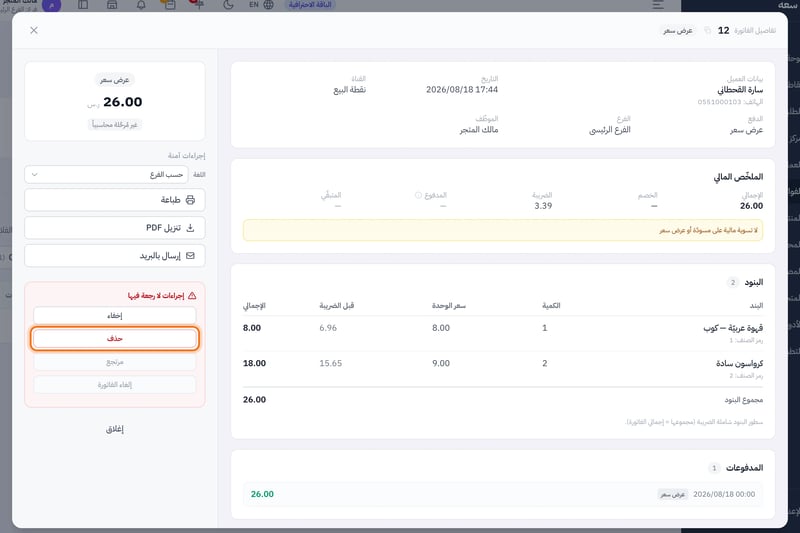Screen dimensions: 800x533
Task: Click the الفرع الرئيسي branch value
Action: [x=610, y=130]
